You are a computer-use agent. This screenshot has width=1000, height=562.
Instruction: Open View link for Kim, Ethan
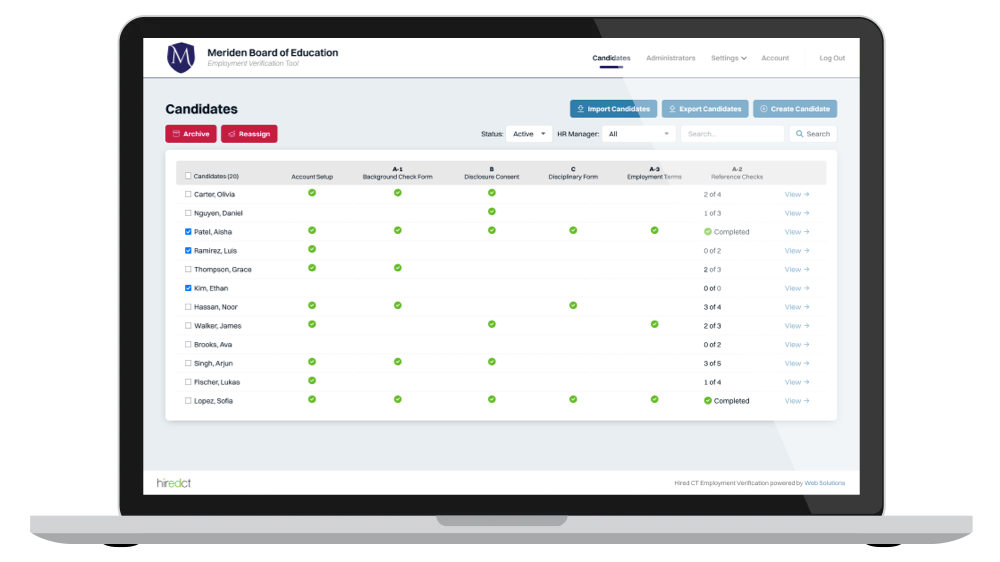(797, 288)
